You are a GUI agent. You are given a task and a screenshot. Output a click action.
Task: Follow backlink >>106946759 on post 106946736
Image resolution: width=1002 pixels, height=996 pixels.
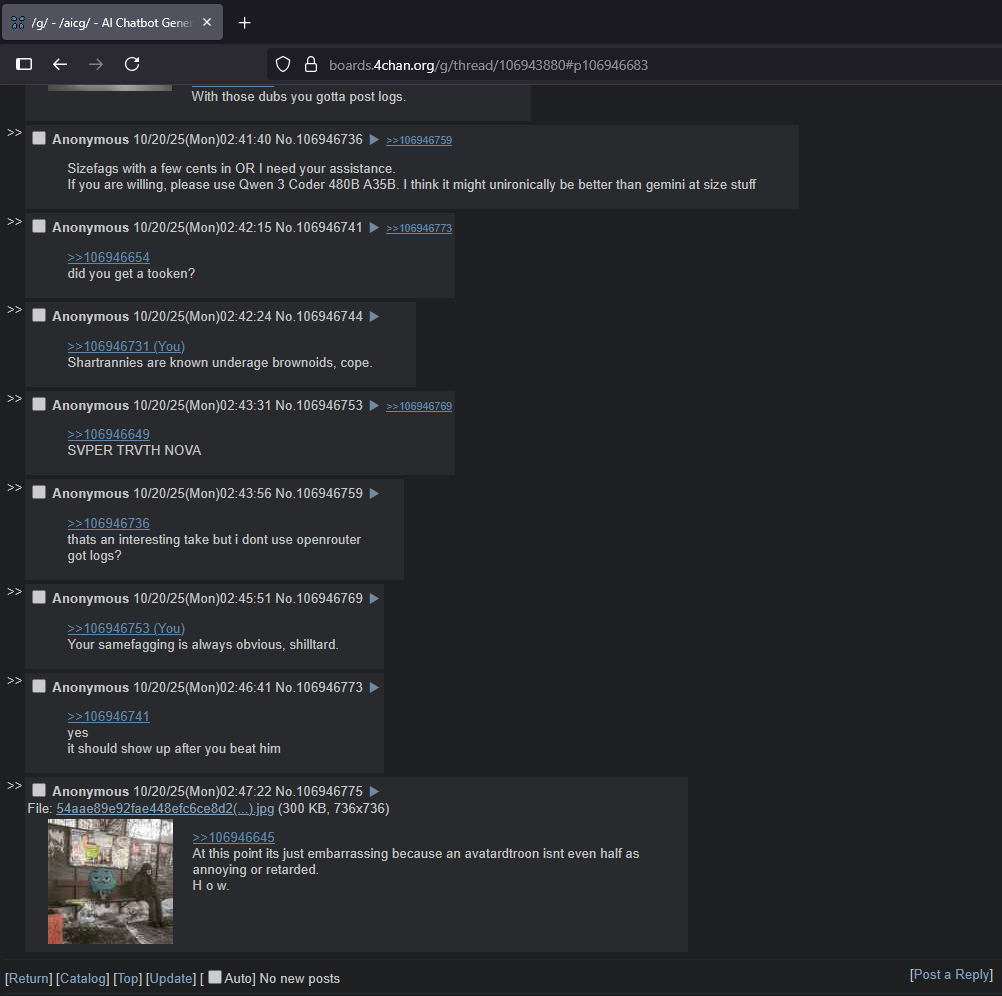(419, 140)
